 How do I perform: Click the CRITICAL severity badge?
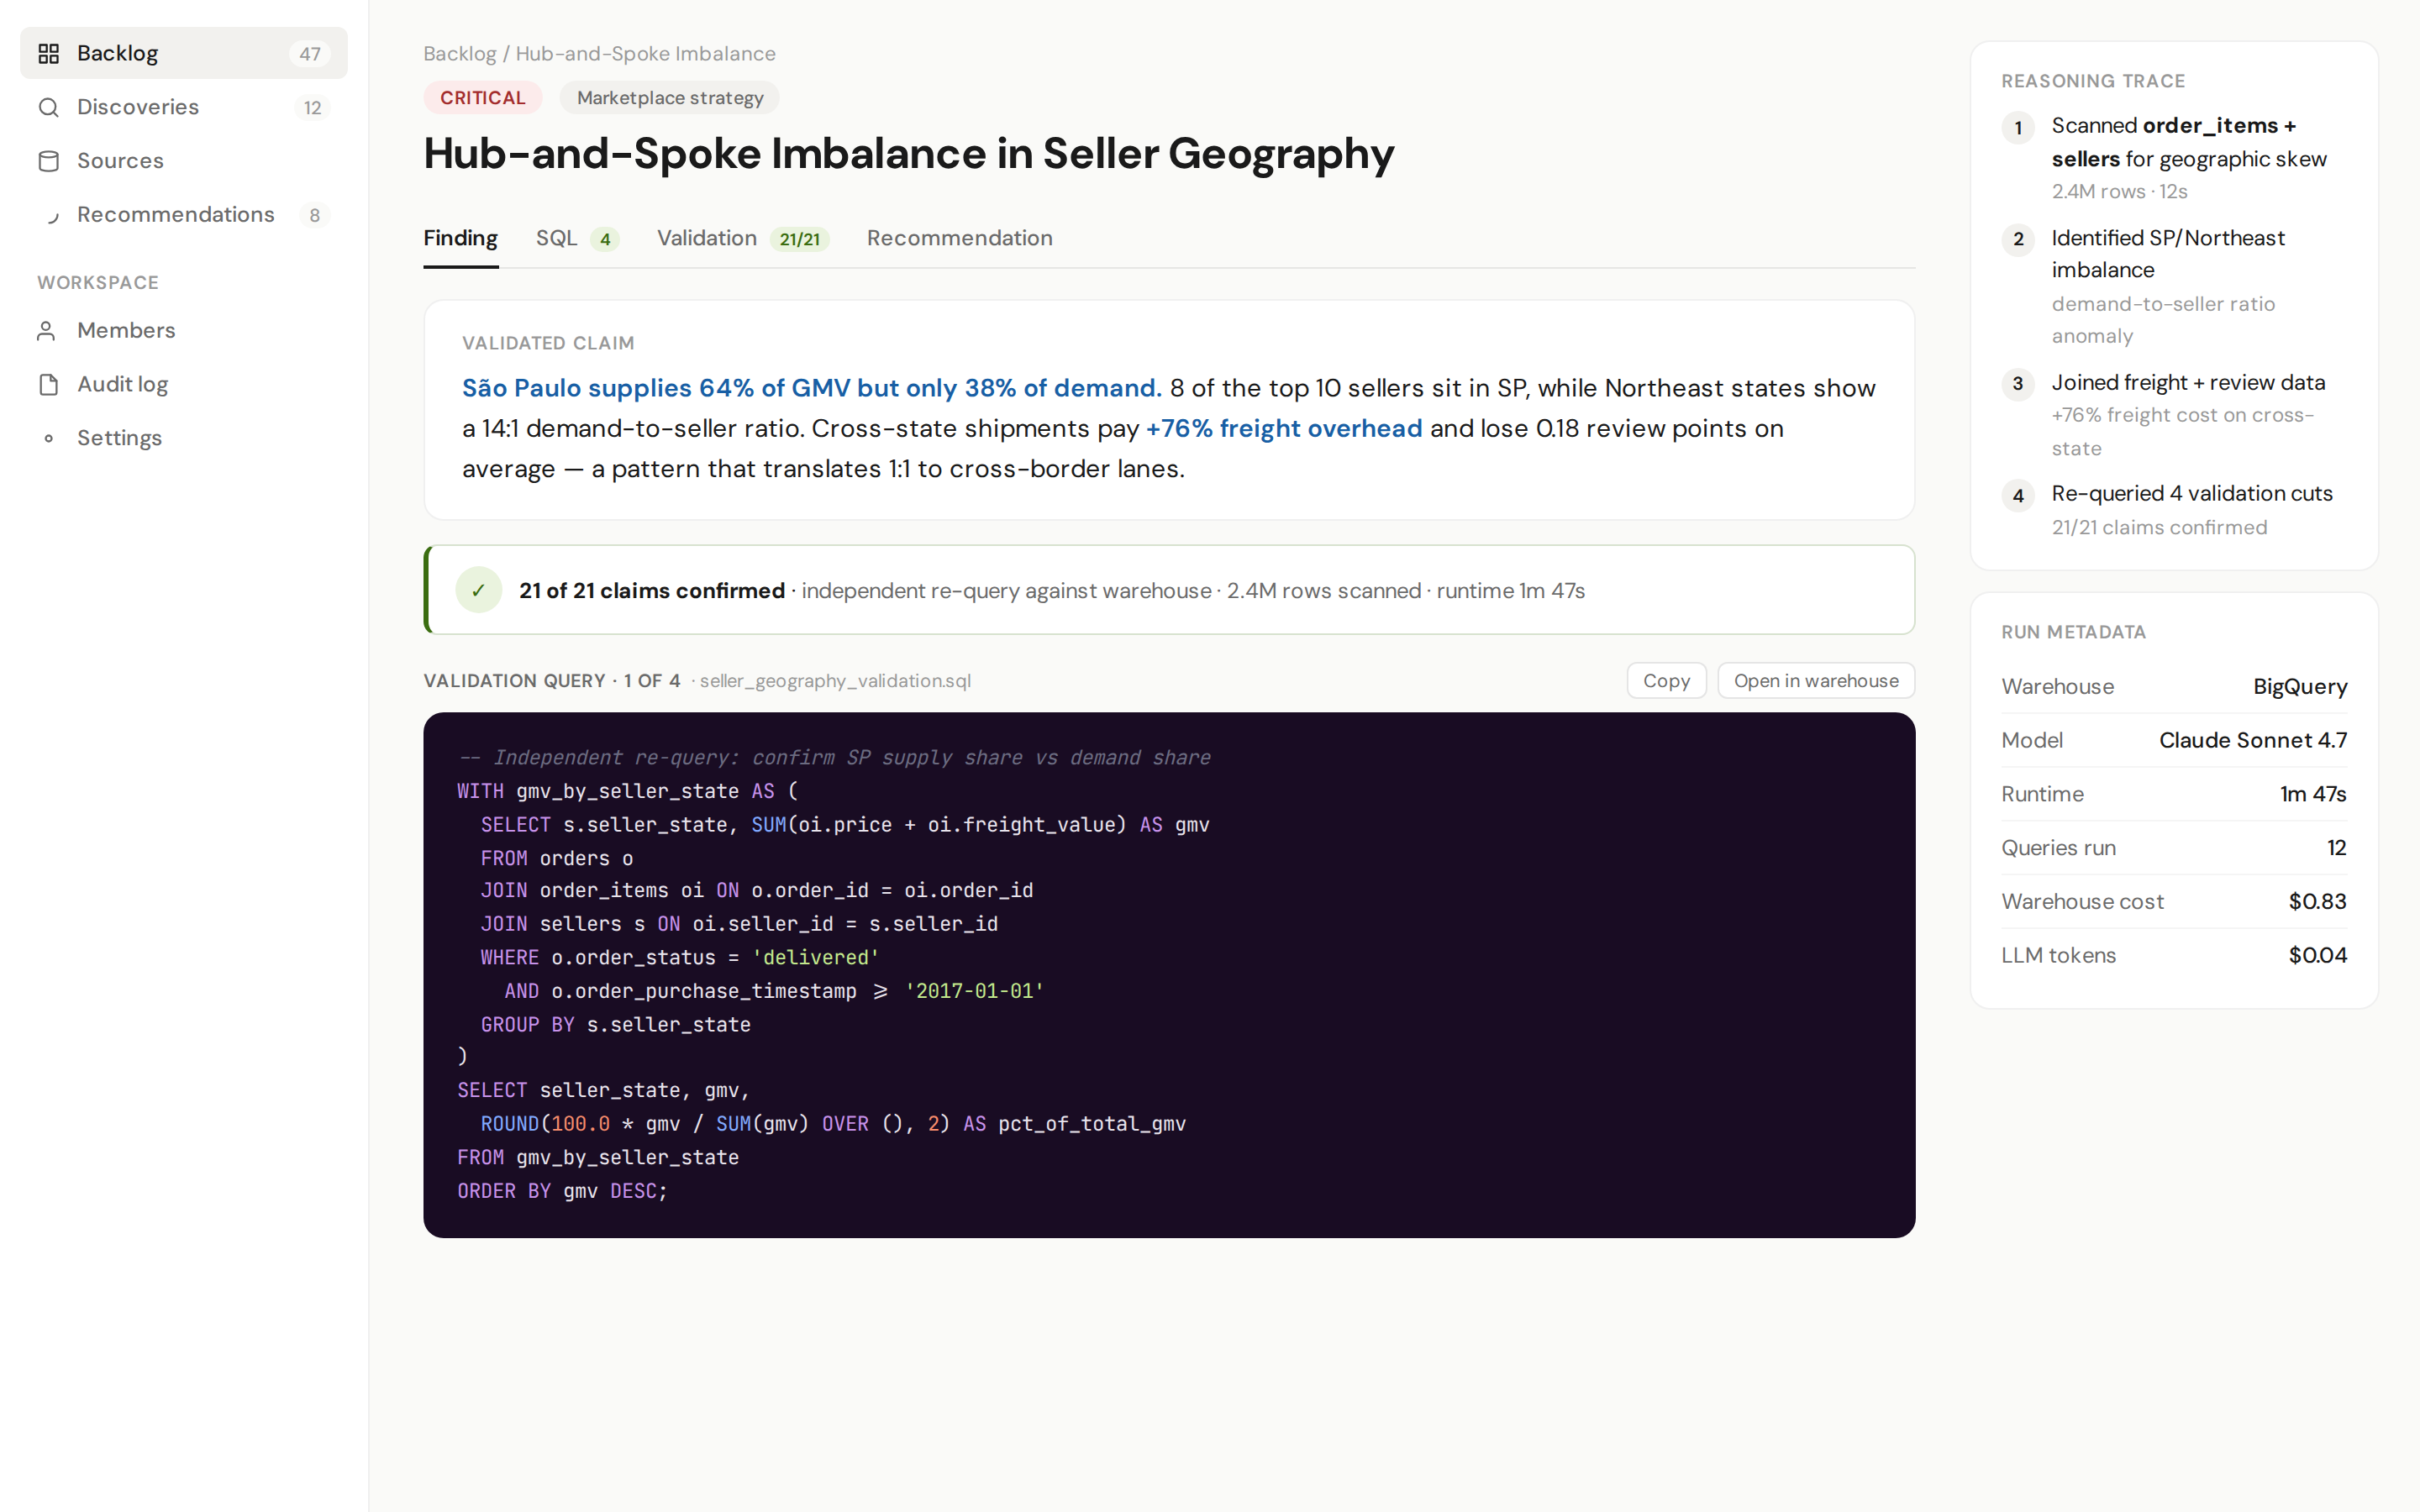click(482, 98)
